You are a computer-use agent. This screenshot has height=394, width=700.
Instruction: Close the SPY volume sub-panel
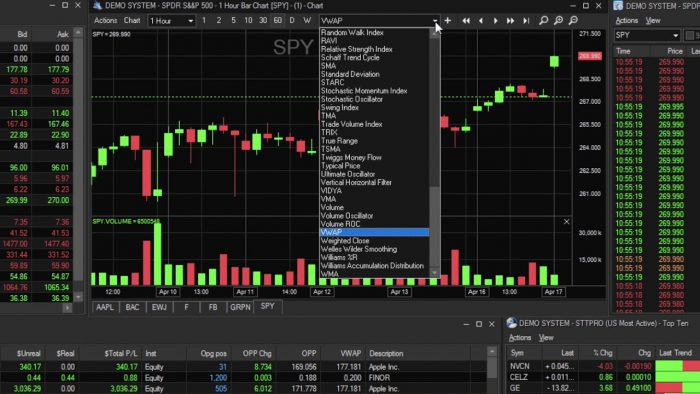point(566,222)
